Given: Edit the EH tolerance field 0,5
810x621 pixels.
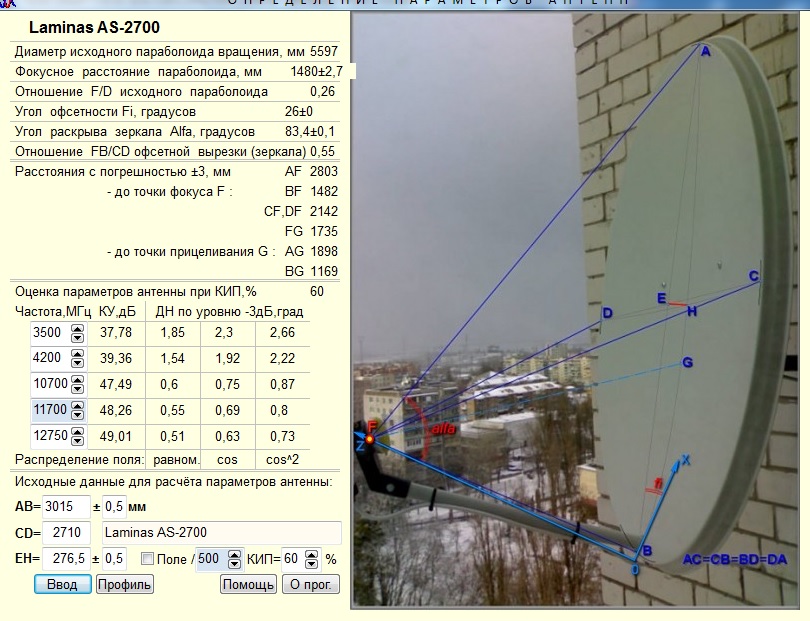Looking at the screenshot, I should click(x=114, y=558).
